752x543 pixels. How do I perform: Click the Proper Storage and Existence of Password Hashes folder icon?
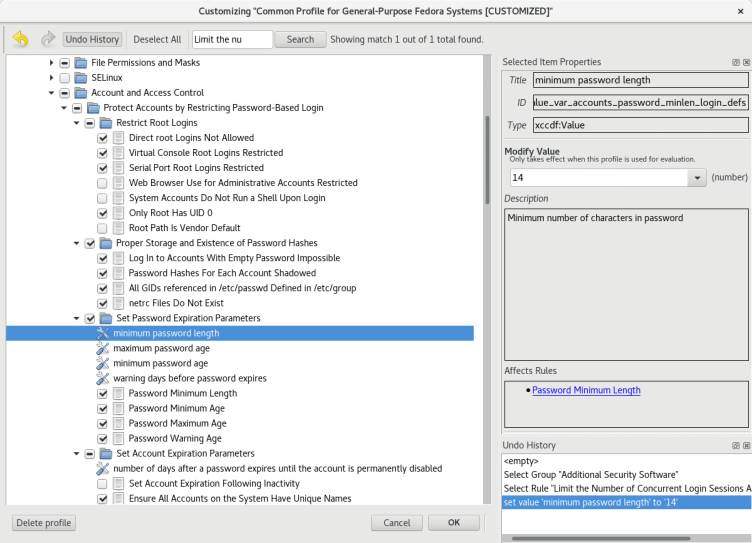click(x=106, y=243)
